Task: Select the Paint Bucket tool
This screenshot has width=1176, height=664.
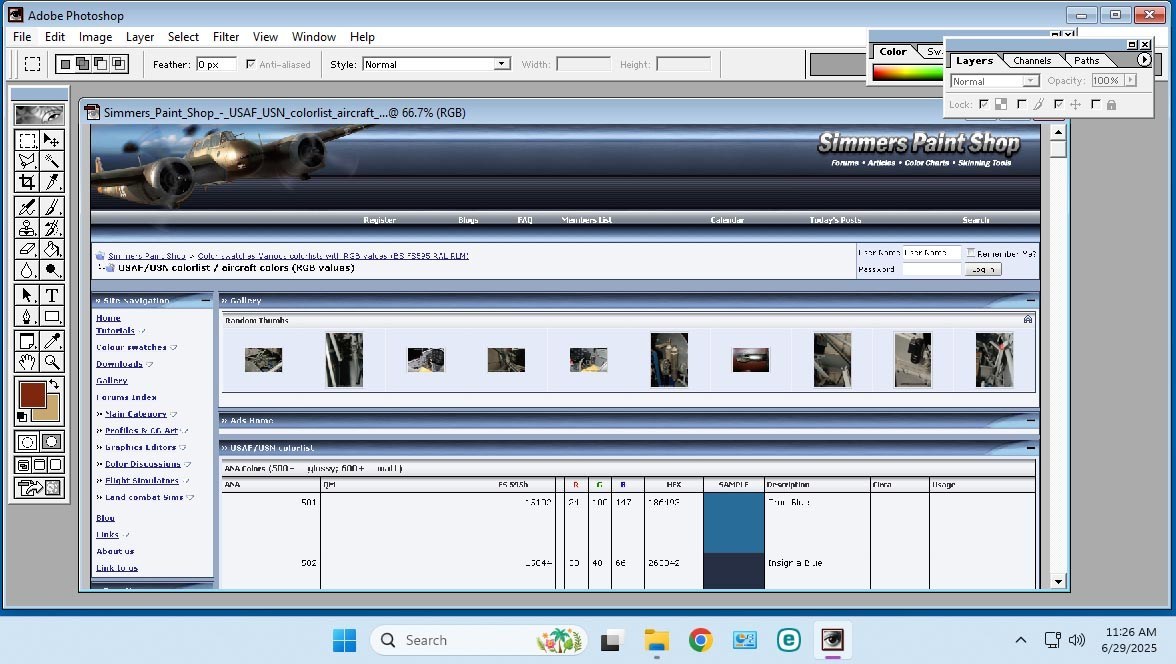Action: pyautogui.click(x=52, y=249)
